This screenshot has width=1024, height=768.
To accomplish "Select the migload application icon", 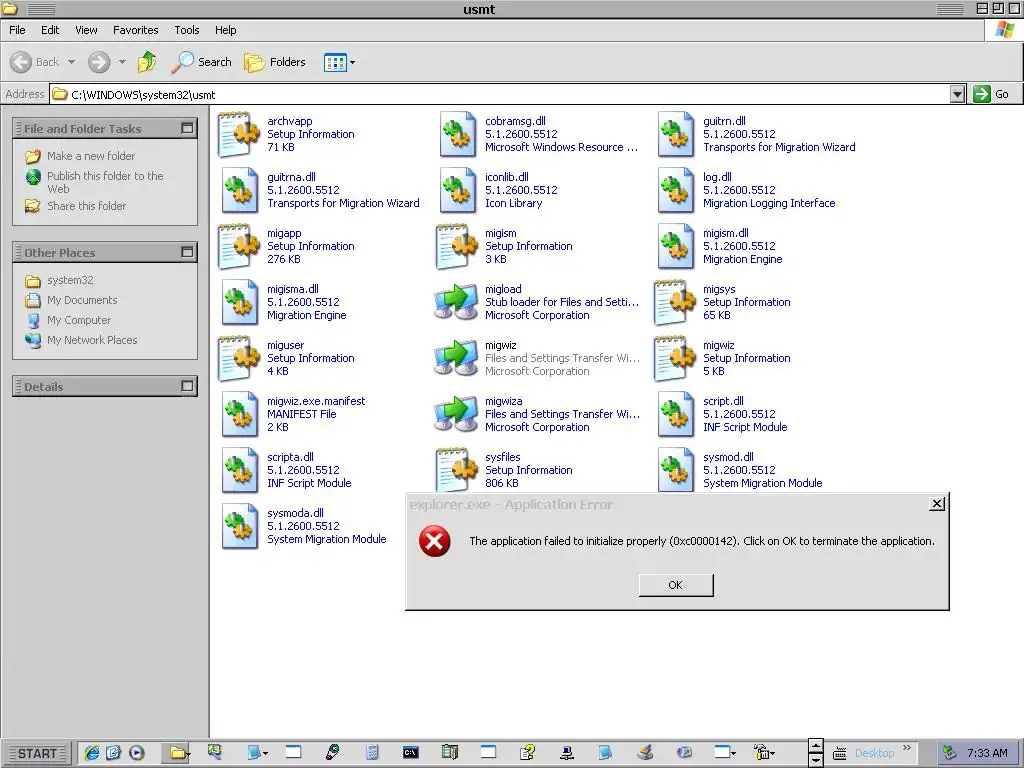I will click(x=456, y=302).
